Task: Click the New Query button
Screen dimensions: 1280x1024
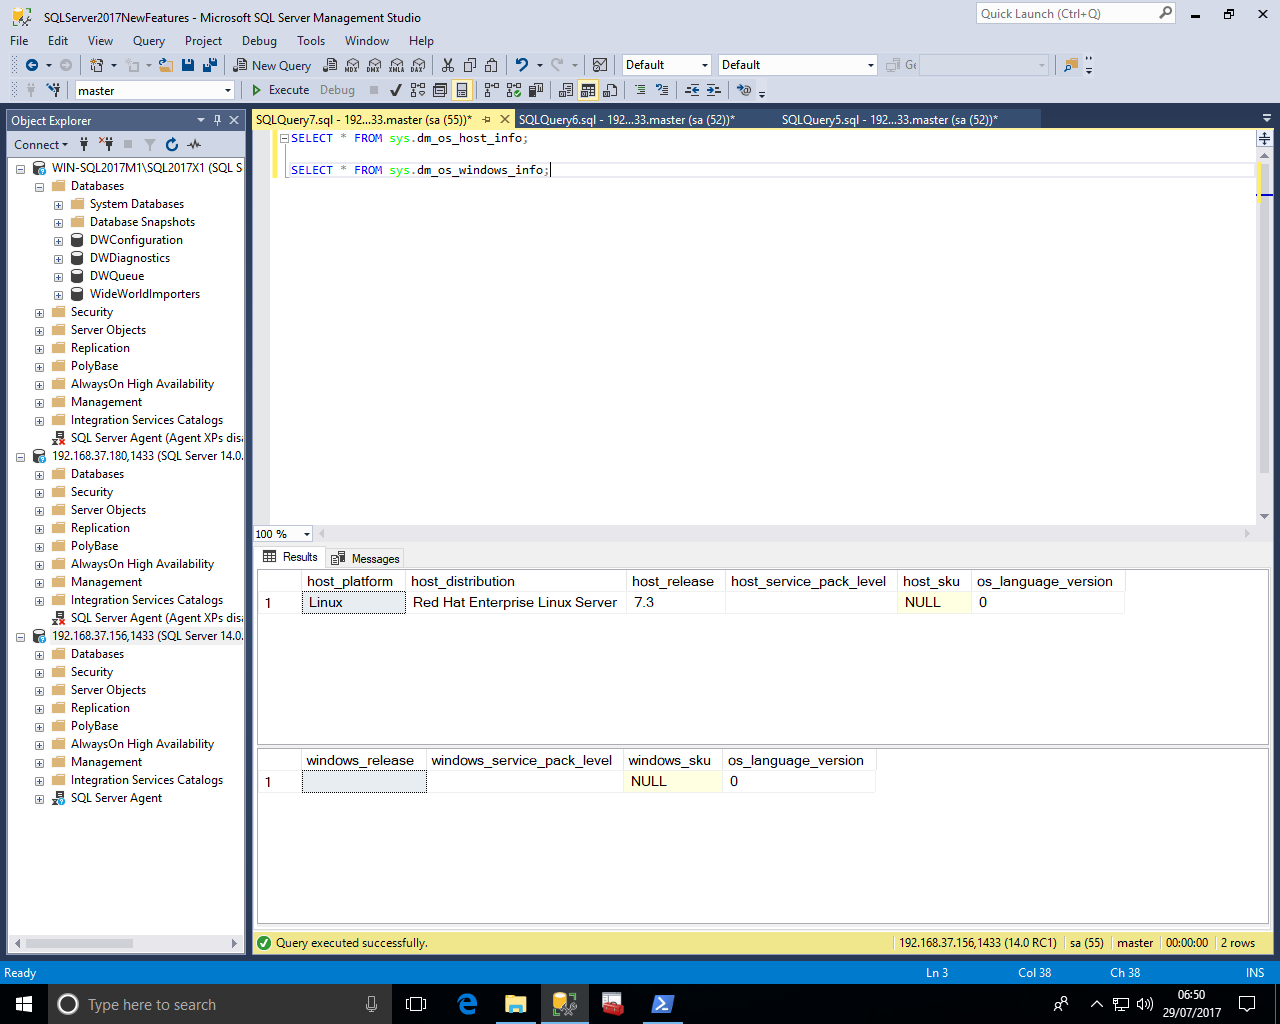Action: 272,65
